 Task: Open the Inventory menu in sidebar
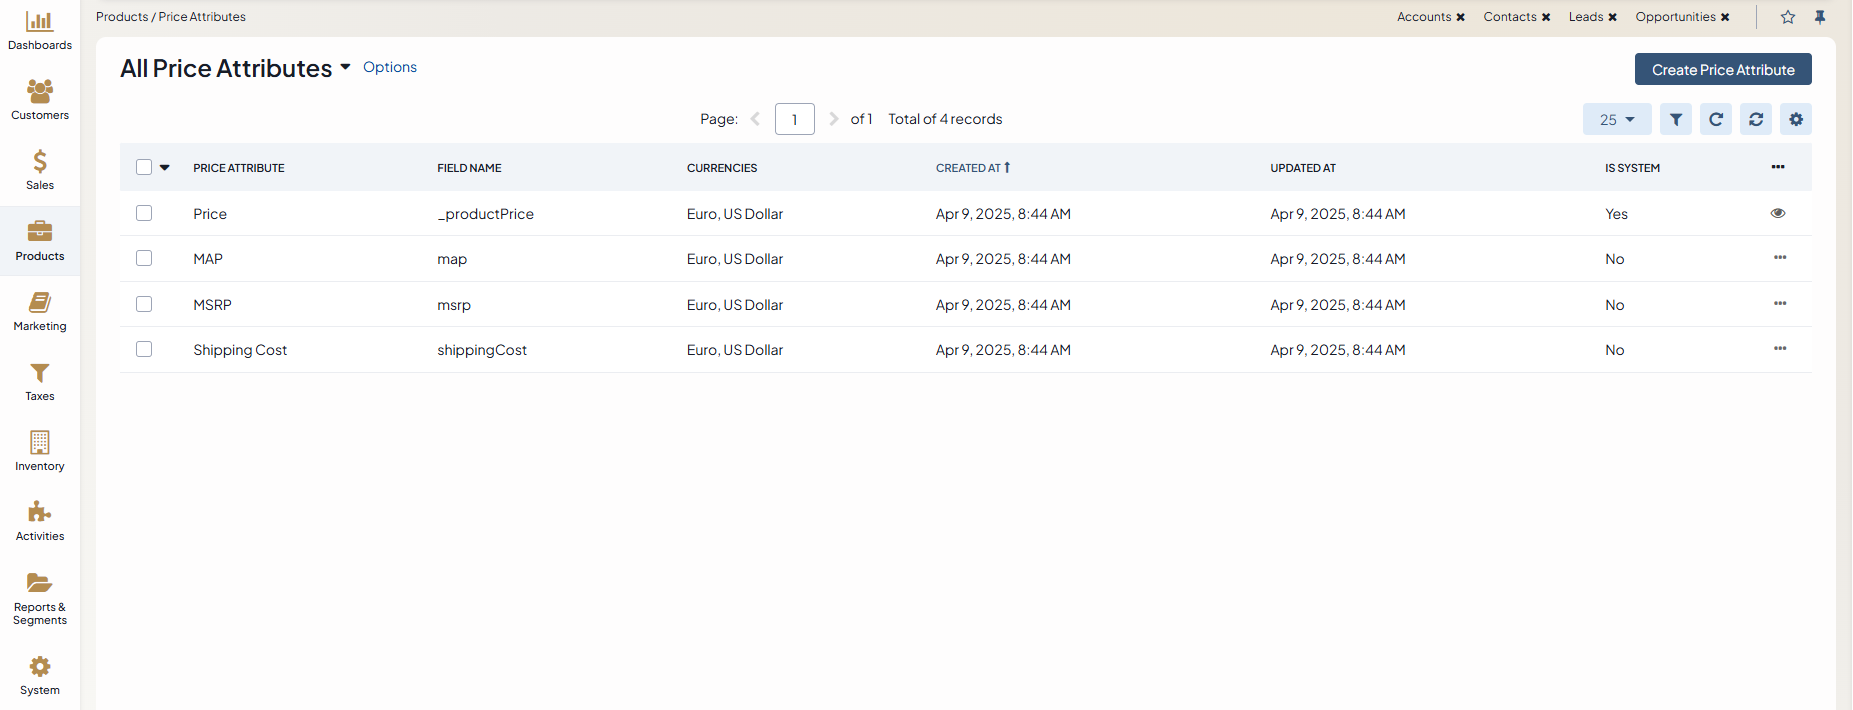pos(40,450)
